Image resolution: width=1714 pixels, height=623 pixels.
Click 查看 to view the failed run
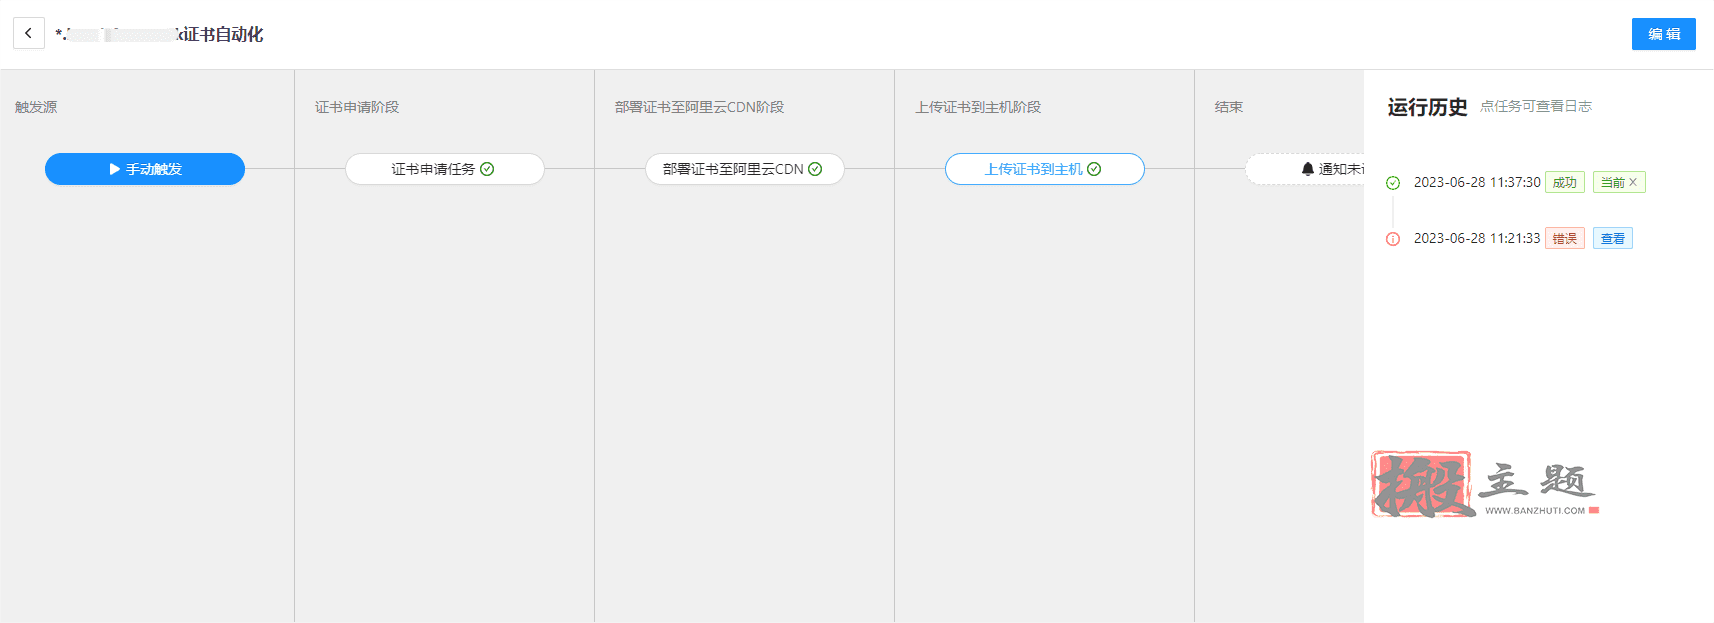coord(1613,238)
